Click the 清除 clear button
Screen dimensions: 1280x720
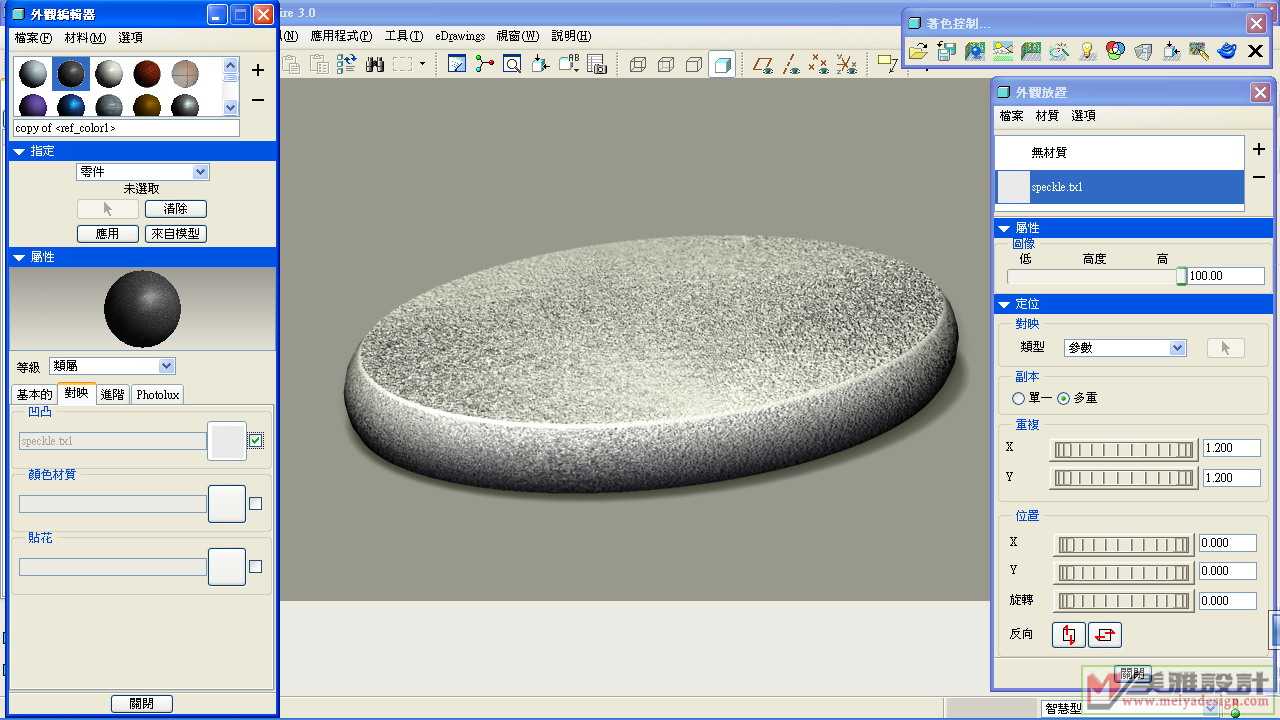pos(176,209)
